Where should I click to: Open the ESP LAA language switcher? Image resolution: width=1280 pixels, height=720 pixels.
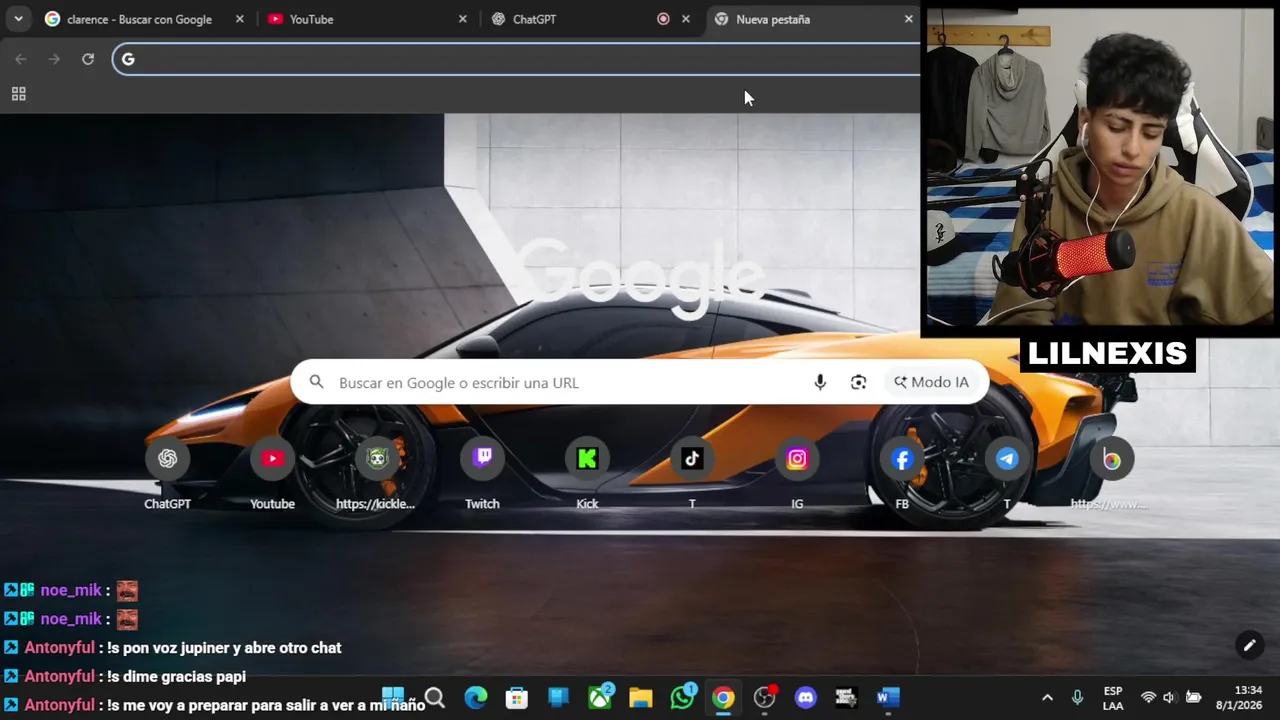point(1113,698)
